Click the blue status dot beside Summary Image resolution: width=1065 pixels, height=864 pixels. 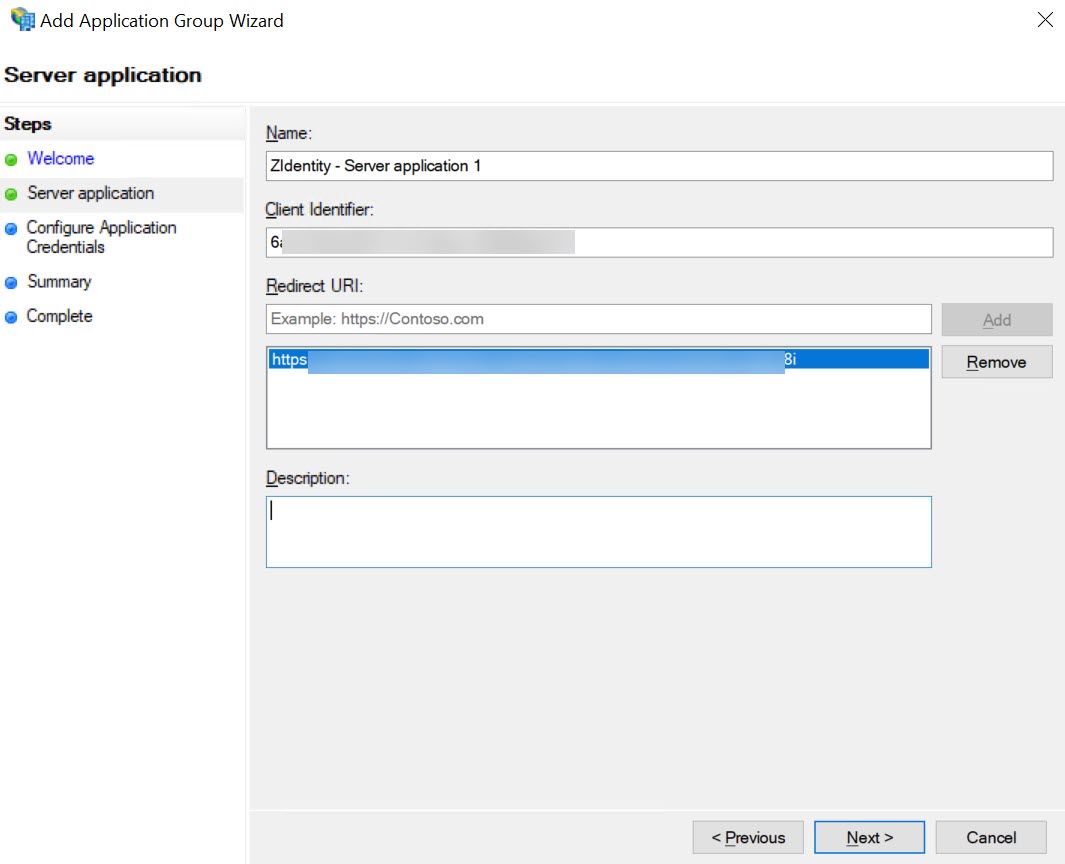(x=12, y=281)
